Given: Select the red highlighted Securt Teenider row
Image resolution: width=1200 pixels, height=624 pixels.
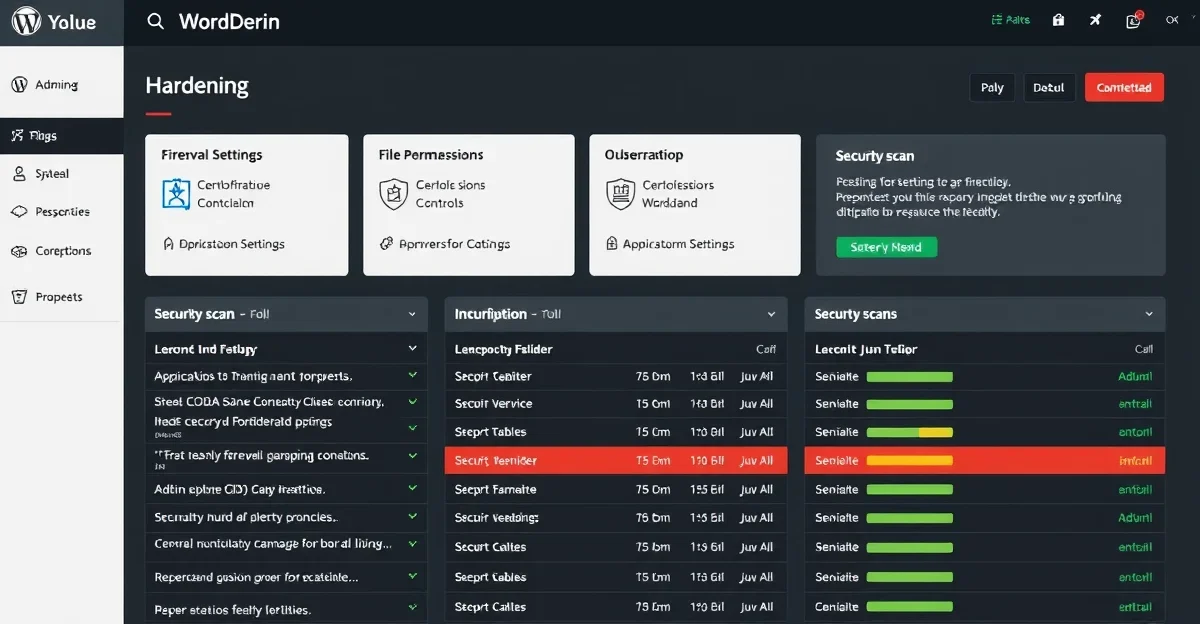Looking at the screenshot, I should [616, 460].
